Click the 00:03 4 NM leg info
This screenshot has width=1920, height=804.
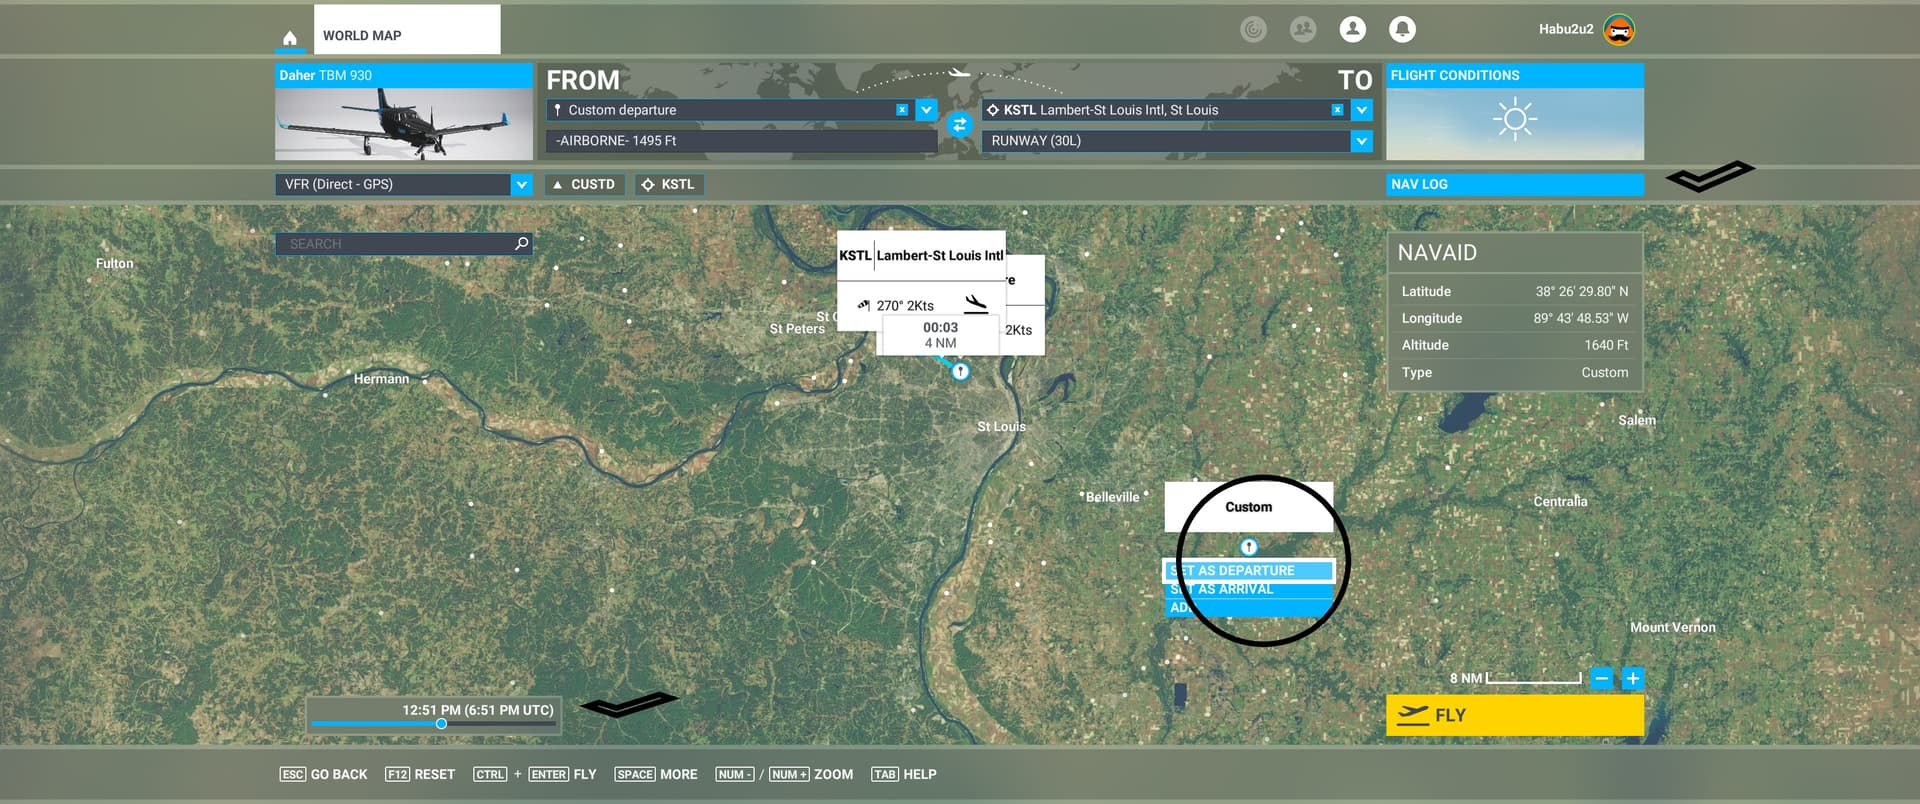[940, 335]
